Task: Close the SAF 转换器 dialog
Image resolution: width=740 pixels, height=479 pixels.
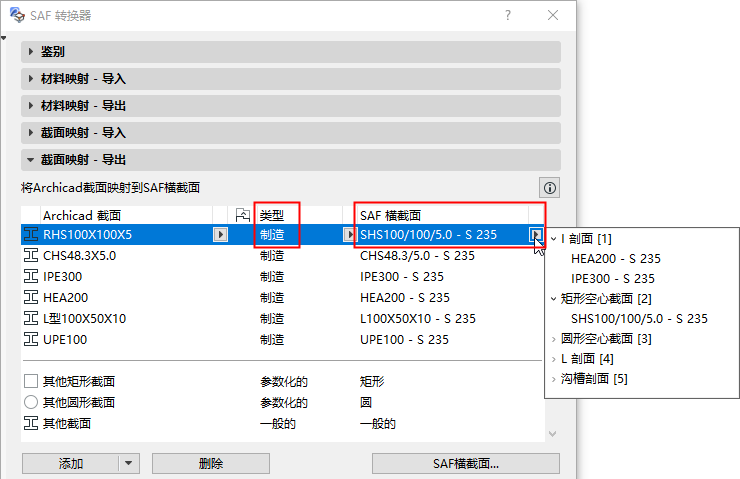Action: click(x=553, y=15)
